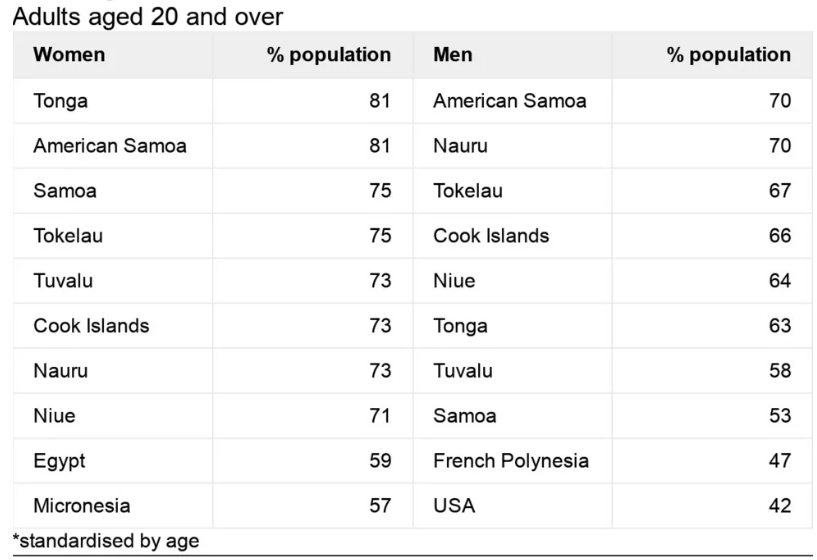Screen dimensions: 817x560
Task: Click the Adults aged 20 and over title
Action: pyautogui.click(x=147, y=17)
